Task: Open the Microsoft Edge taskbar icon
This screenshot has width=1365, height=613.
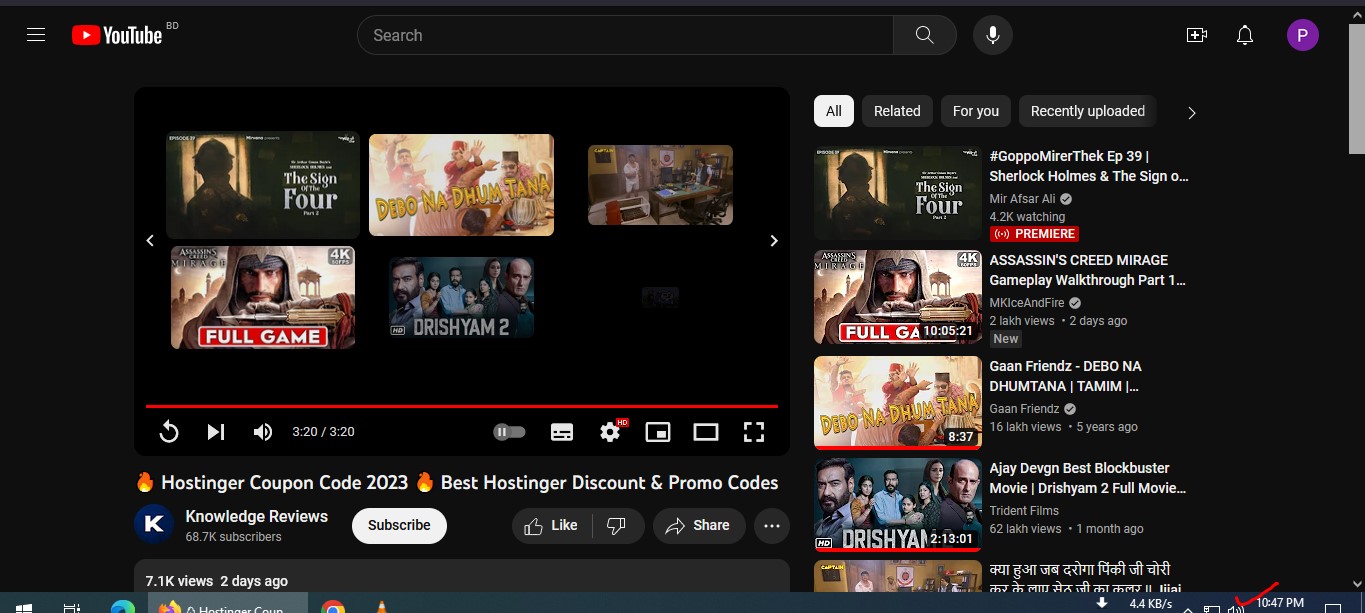Action: [x=122, y=606]
